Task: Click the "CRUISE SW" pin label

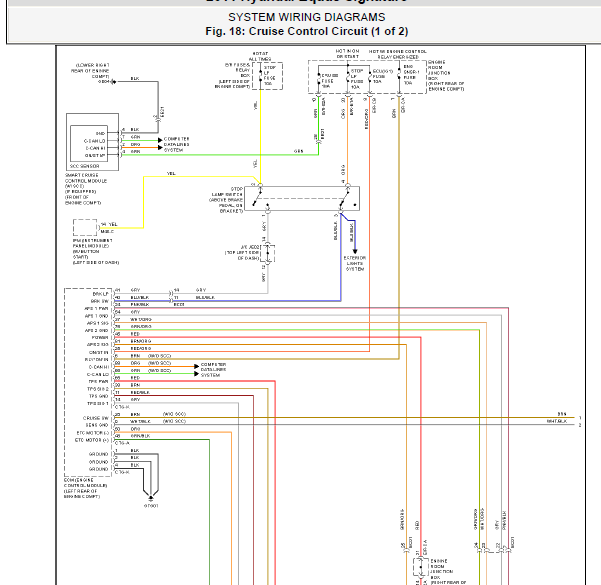Action: pos(96,418)
